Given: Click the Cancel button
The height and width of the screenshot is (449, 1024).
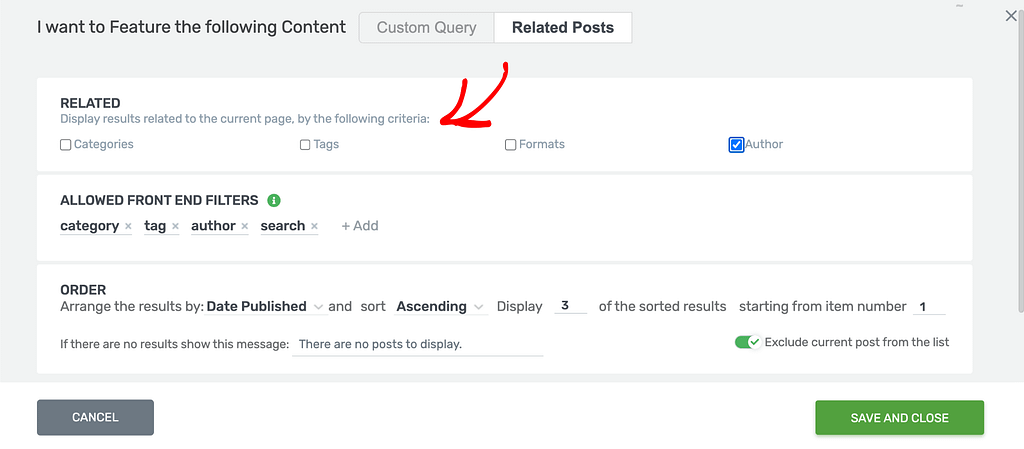Looking at the screenshot, I should [95, 418].
